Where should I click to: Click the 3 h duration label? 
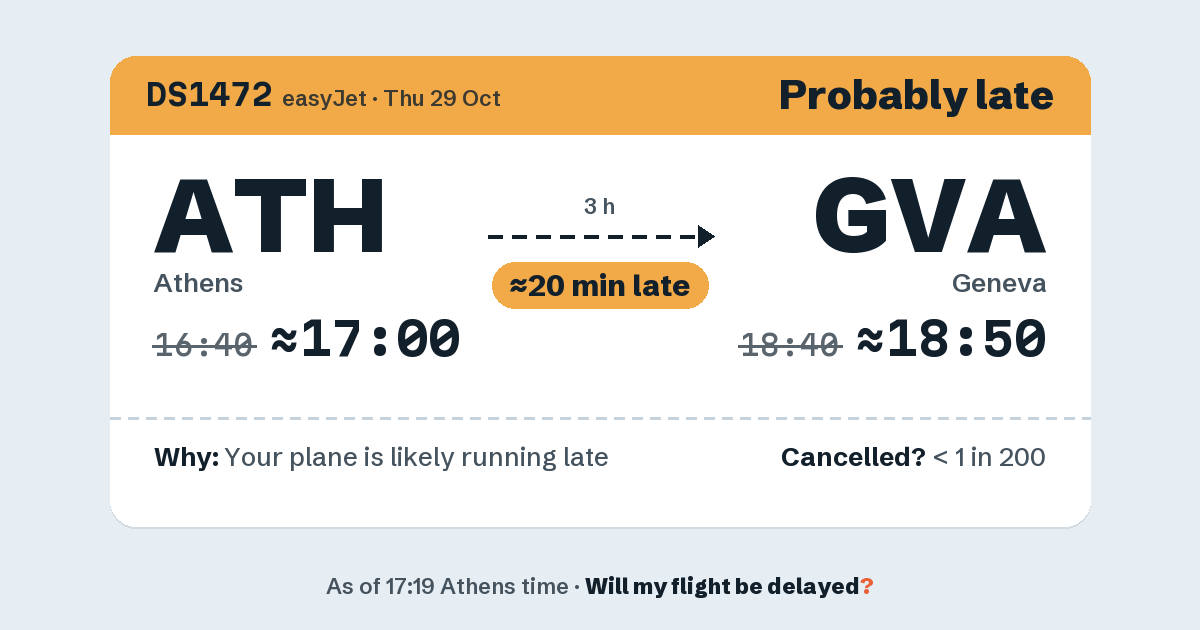[x=600, y=207]
